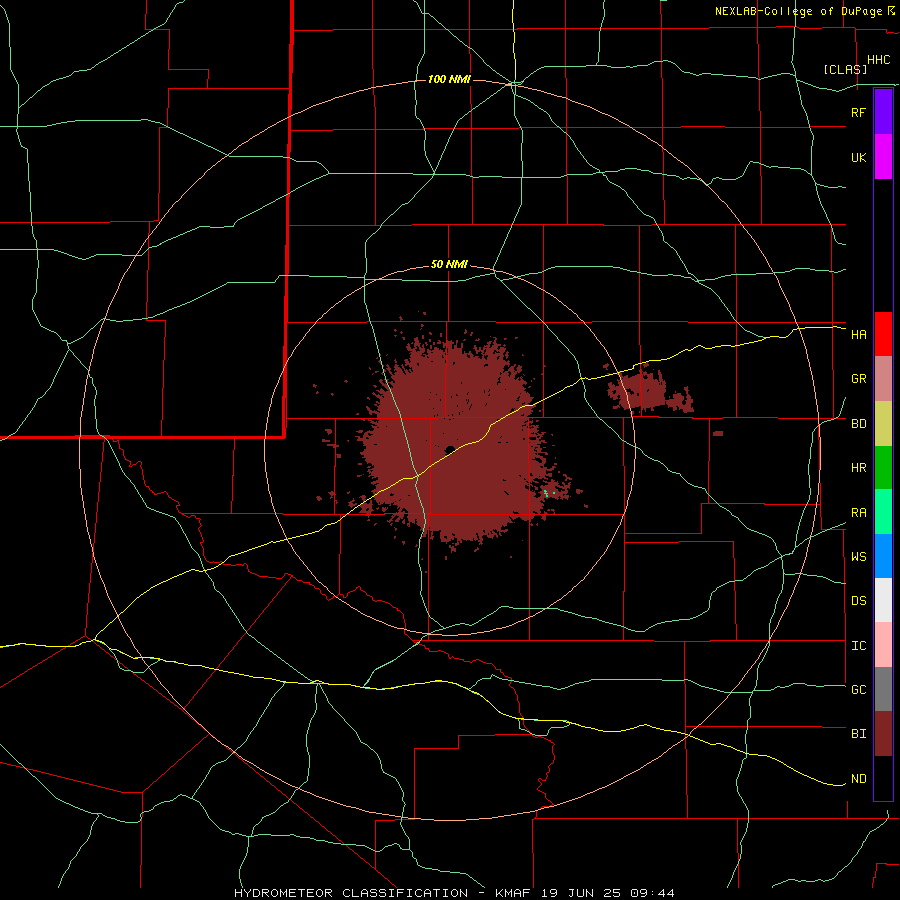
Task: Click the small green rain echo pixel
Action: (546, 492)
